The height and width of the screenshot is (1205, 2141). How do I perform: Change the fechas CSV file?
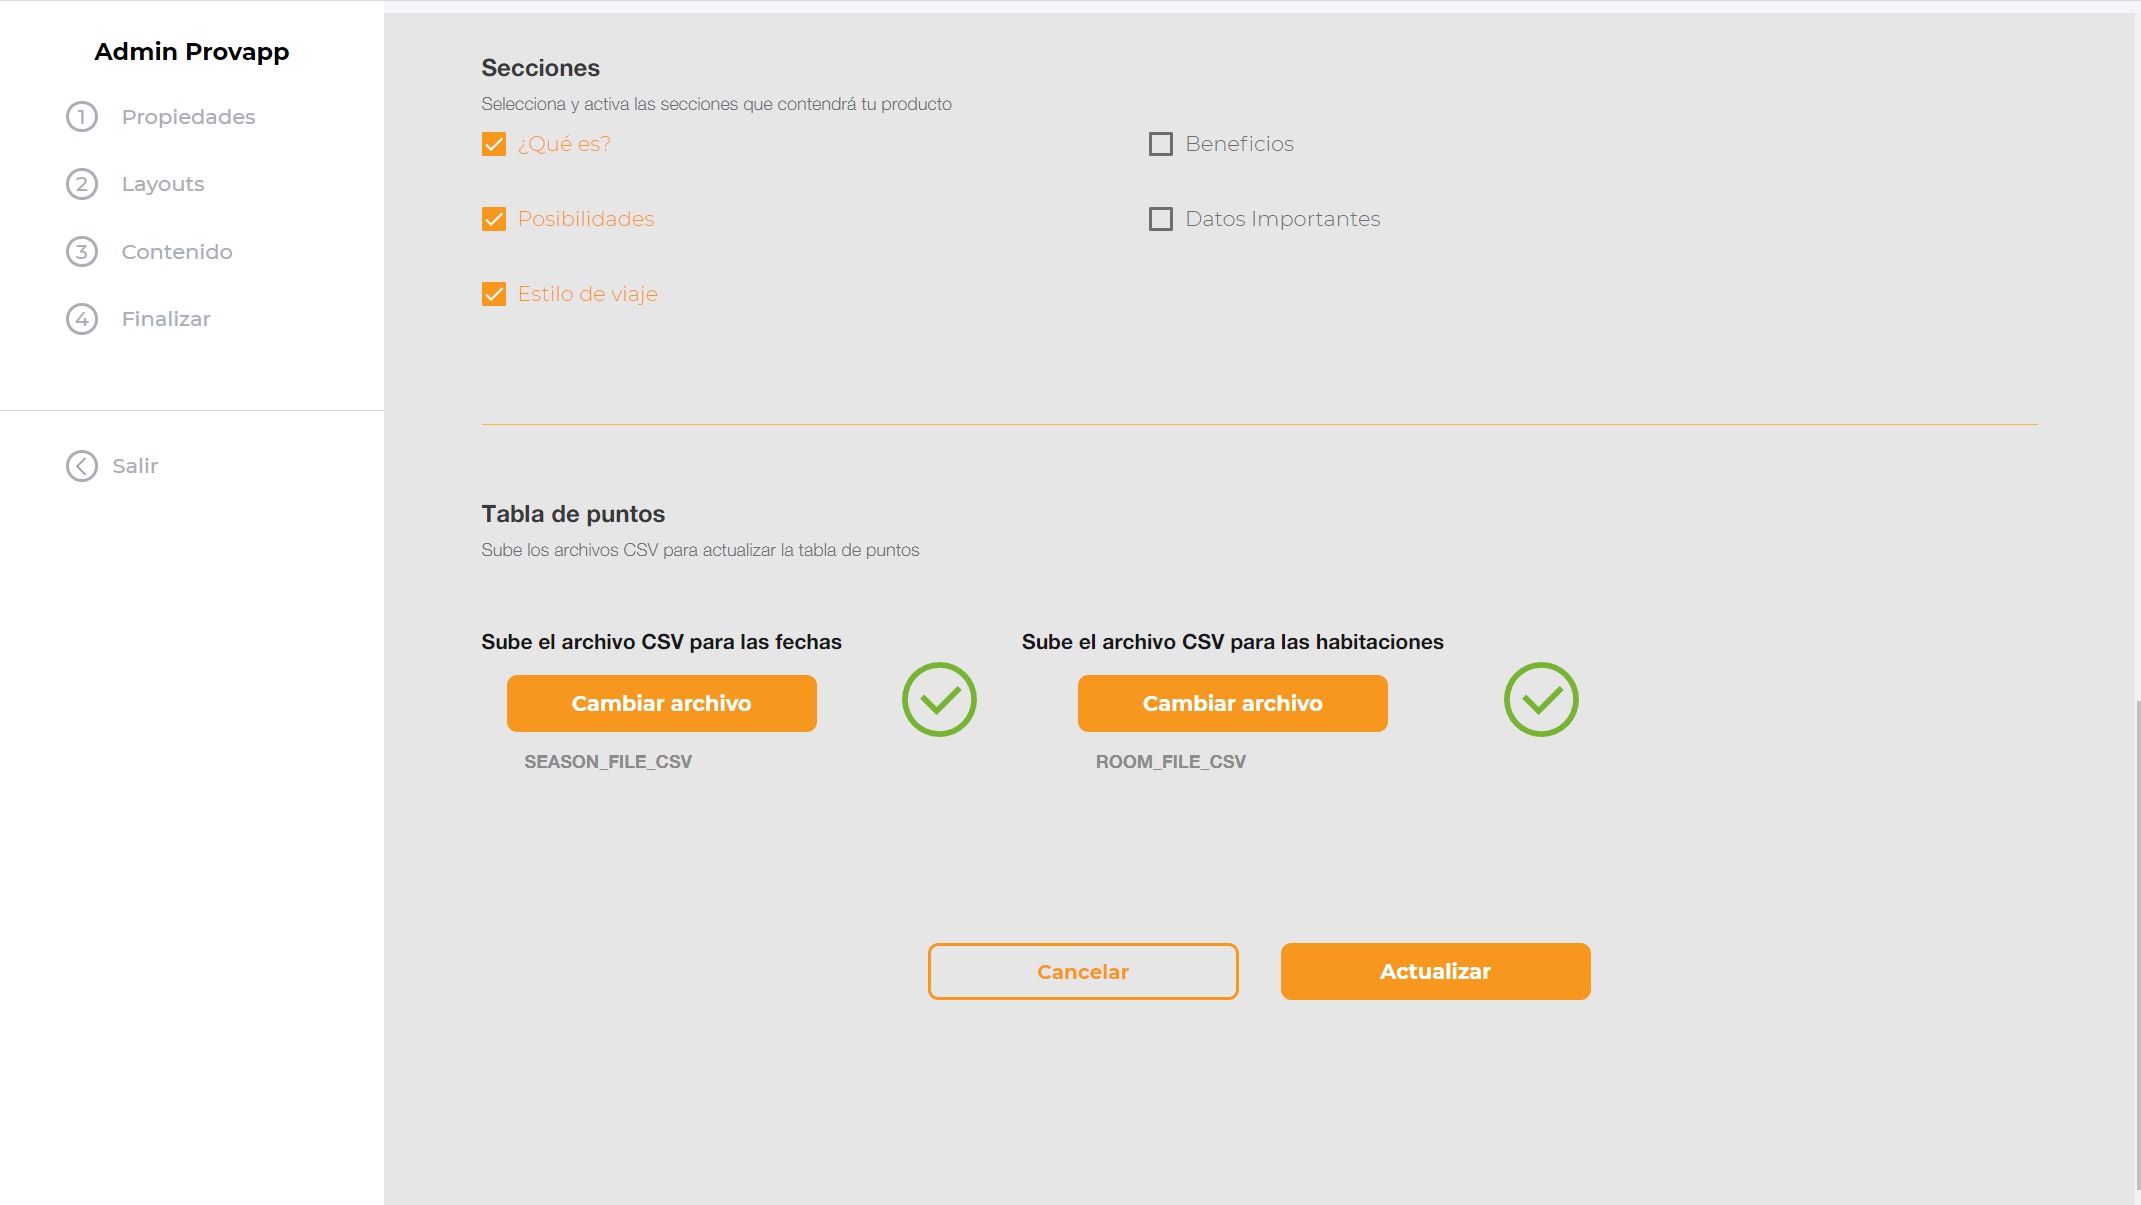pyautogui.click(x=662, y=703)
